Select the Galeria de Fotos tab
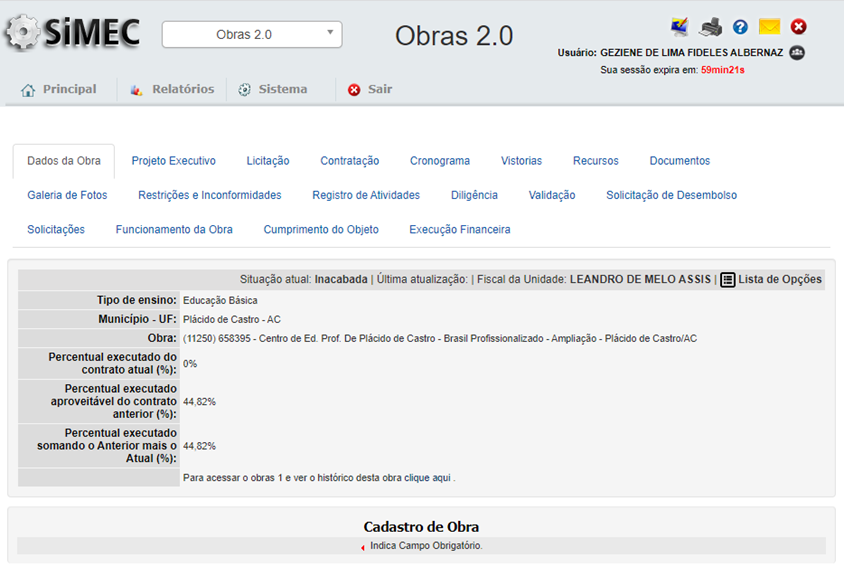 click(67, 195)
